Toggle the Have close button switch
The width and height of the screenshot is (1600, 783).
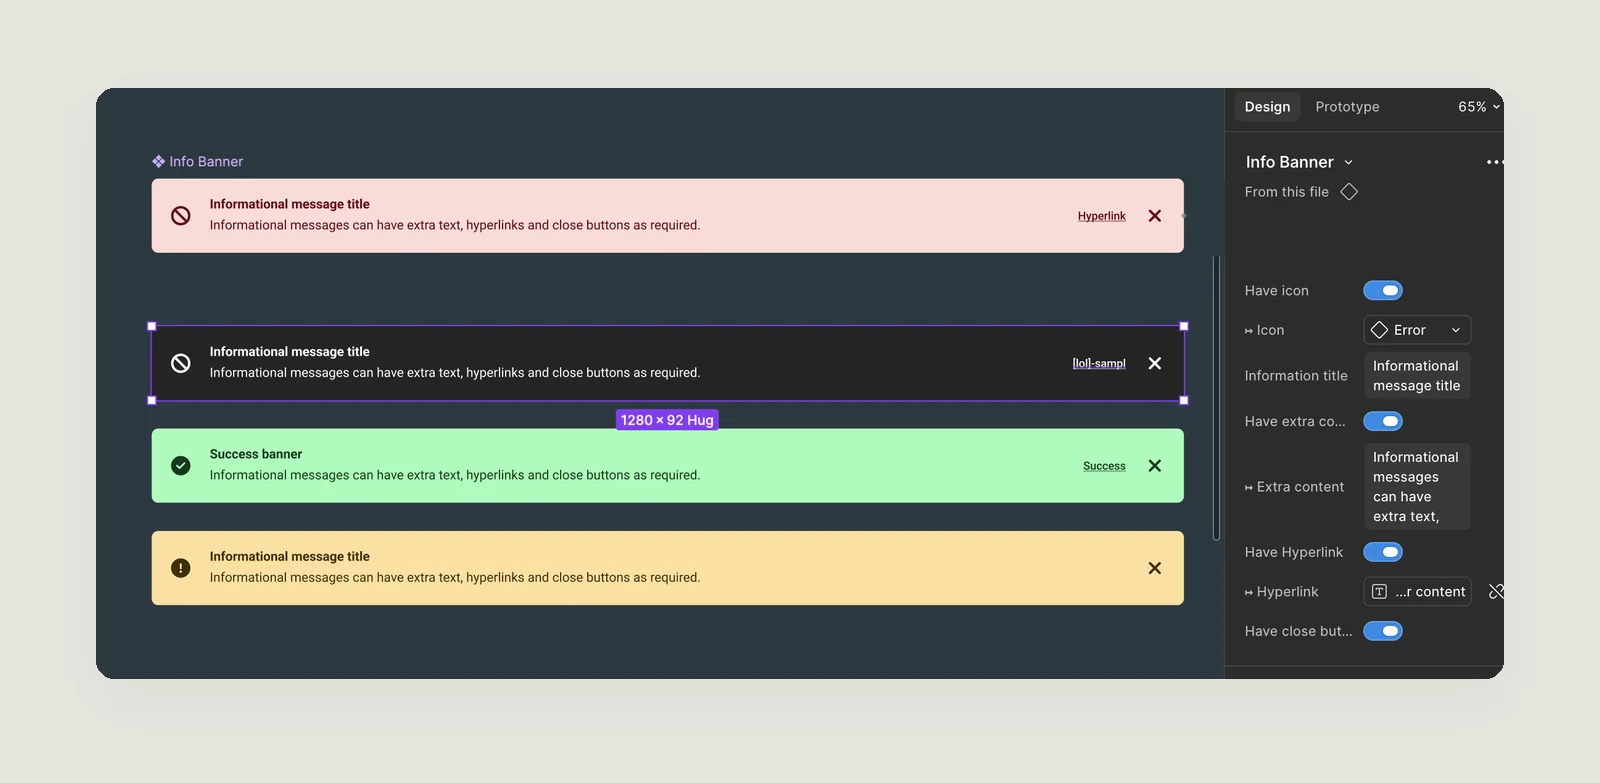click(1383, 631)
